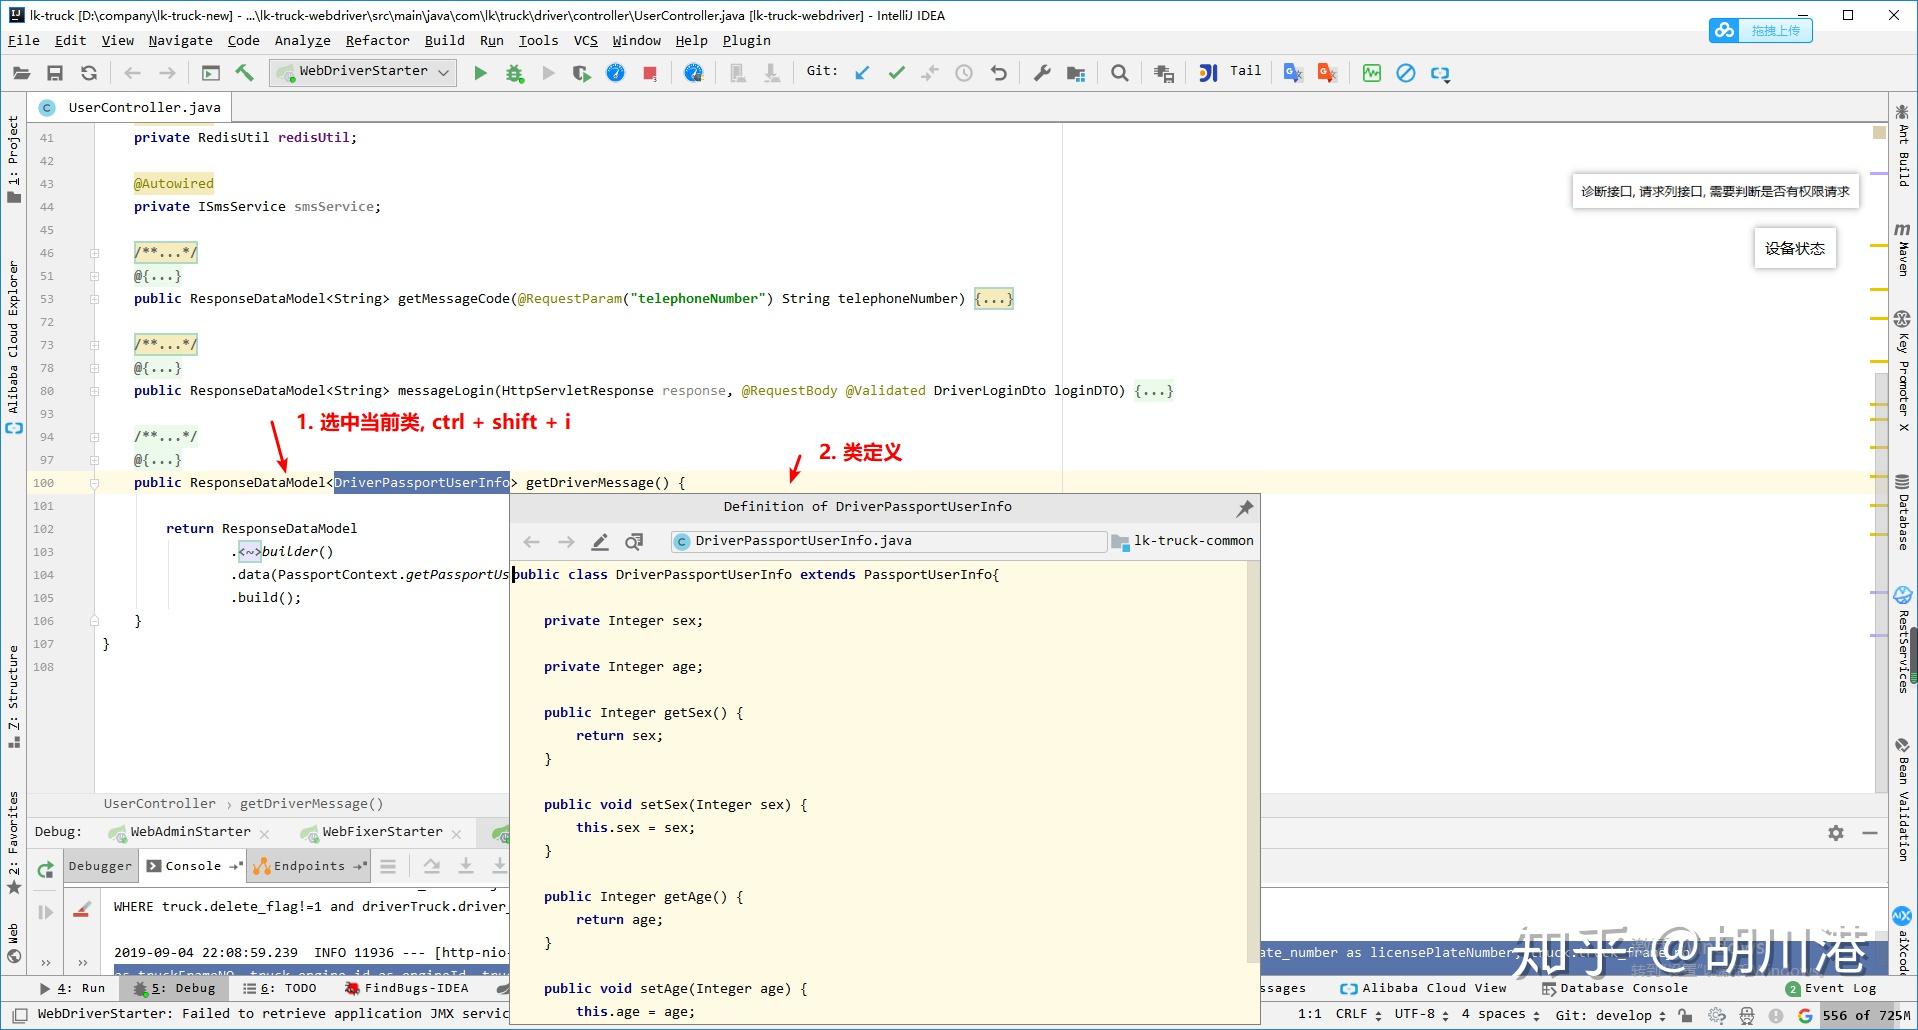Viewport: 1918px width, 1030px height.
Task: Pin the DriverPassportUserInfo definition popup
Action: pos(1244,508)
